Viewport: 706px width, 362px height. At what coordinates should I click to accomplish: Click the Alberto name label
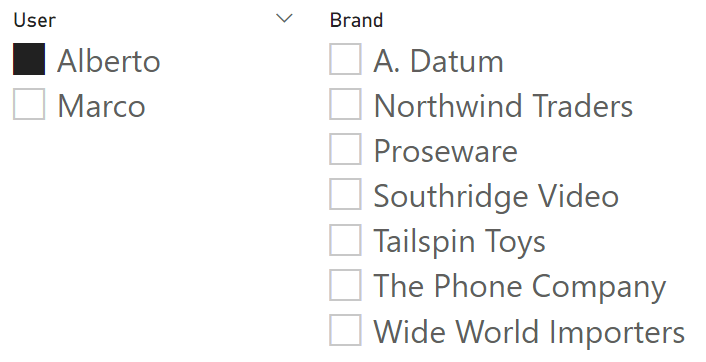(x=109, y=61)
